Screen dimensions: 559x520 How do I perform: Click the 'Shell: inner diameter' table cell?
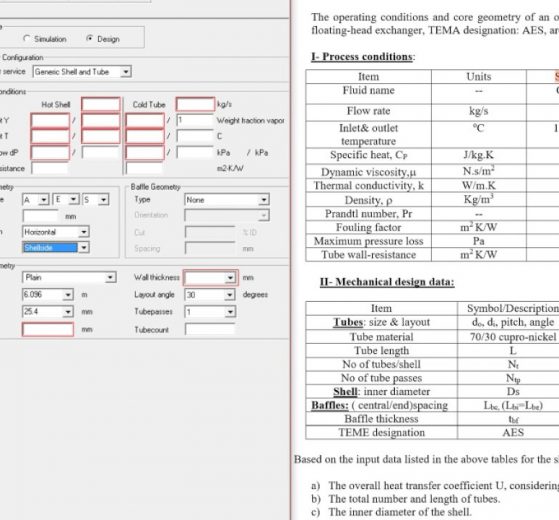[381, 391]
